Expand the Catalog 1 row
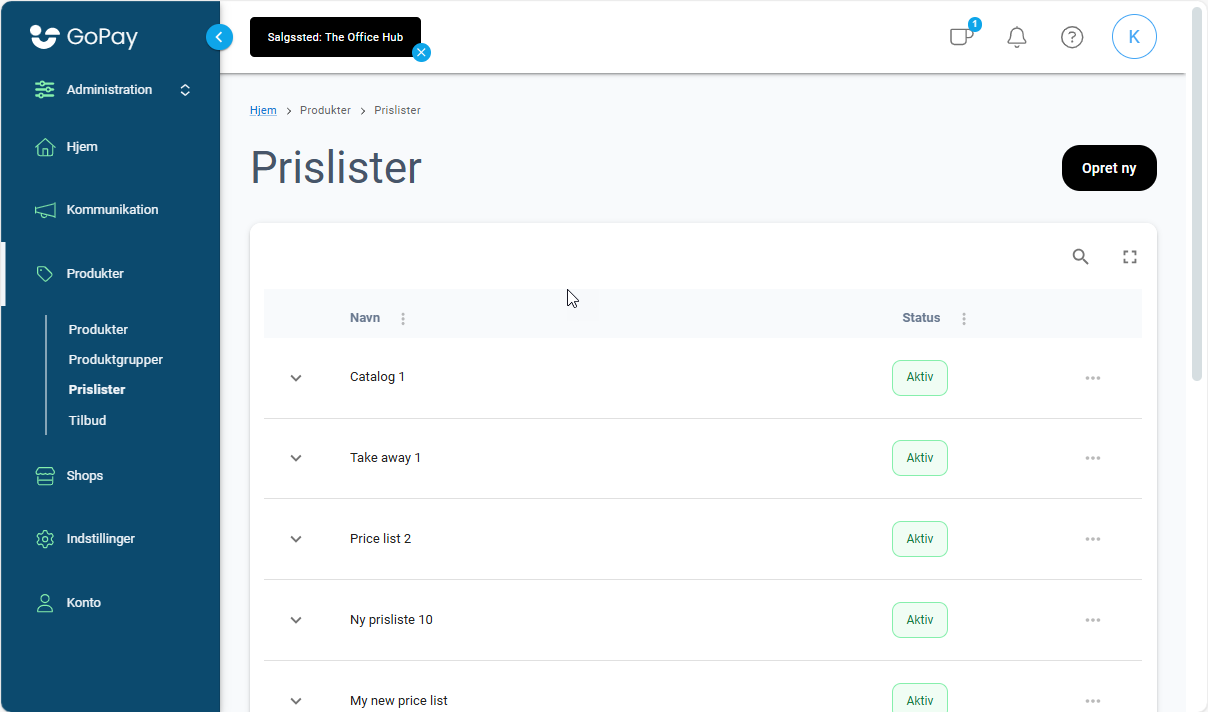The height and width of the screenshot is (712, 1208). click(296, 378)
